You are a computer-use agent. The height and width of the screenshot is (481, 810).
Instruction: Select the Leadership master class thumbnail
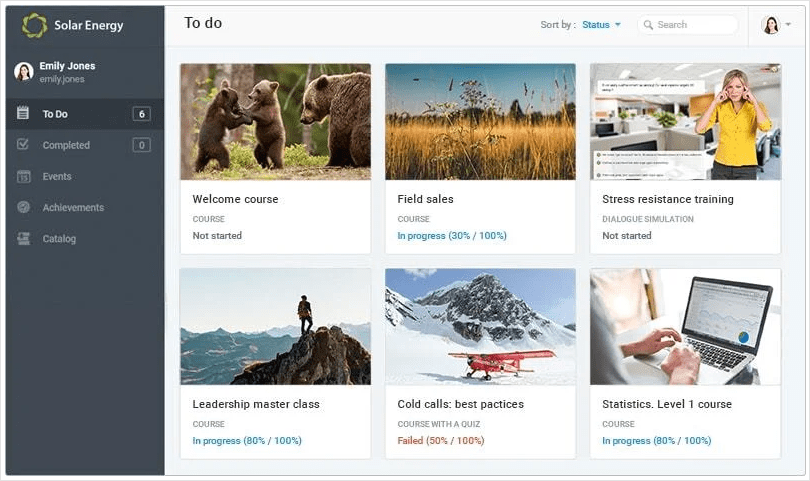point(275,327)
